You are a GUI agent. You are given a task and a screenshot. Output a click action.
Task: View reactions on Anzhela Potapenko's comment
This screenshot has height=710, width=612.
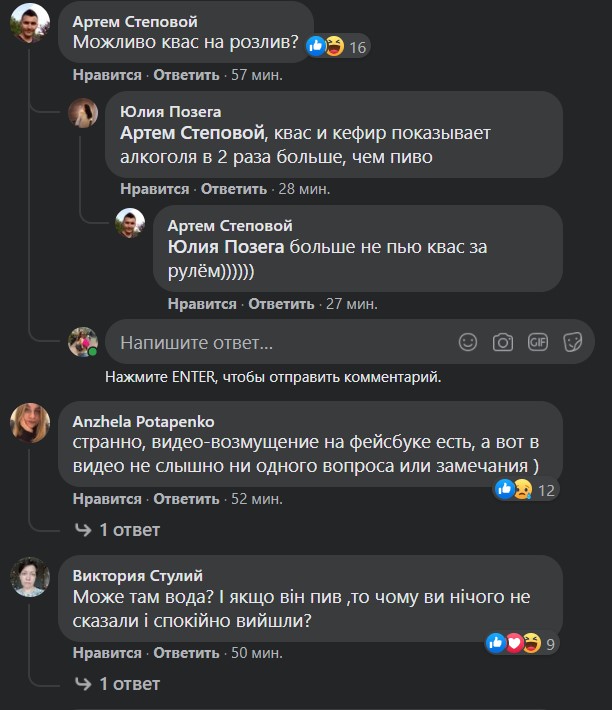526,489
